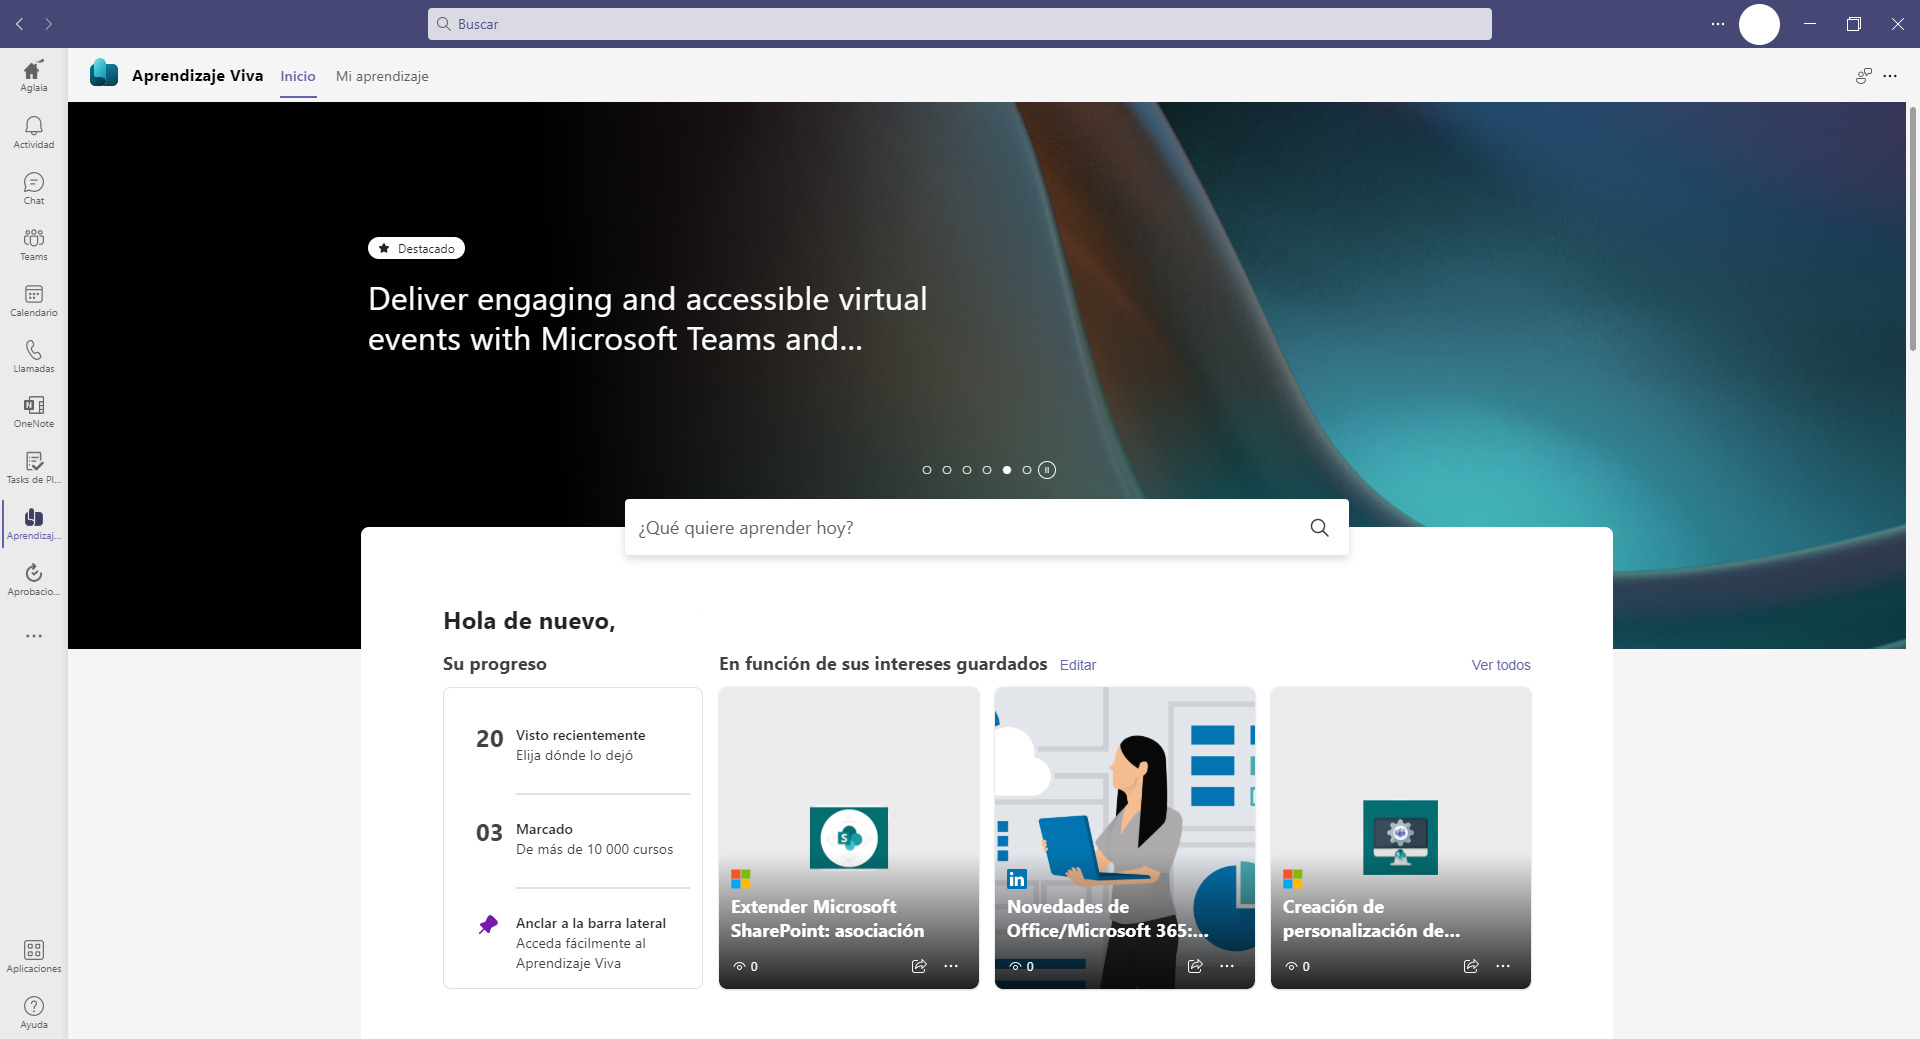
Task: Open Teams in the sidebar
Action: point(33,244)
